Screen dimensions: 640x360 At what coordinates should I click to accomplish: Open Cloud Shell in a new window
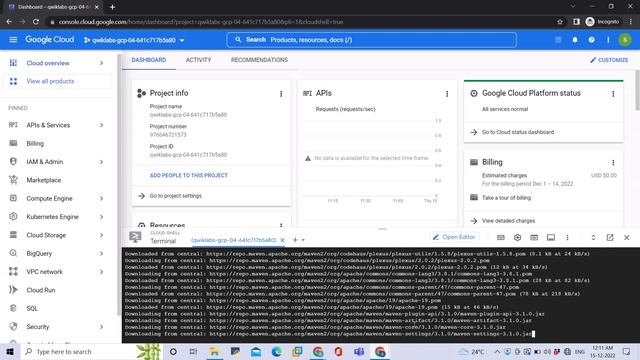pos(610,238)
